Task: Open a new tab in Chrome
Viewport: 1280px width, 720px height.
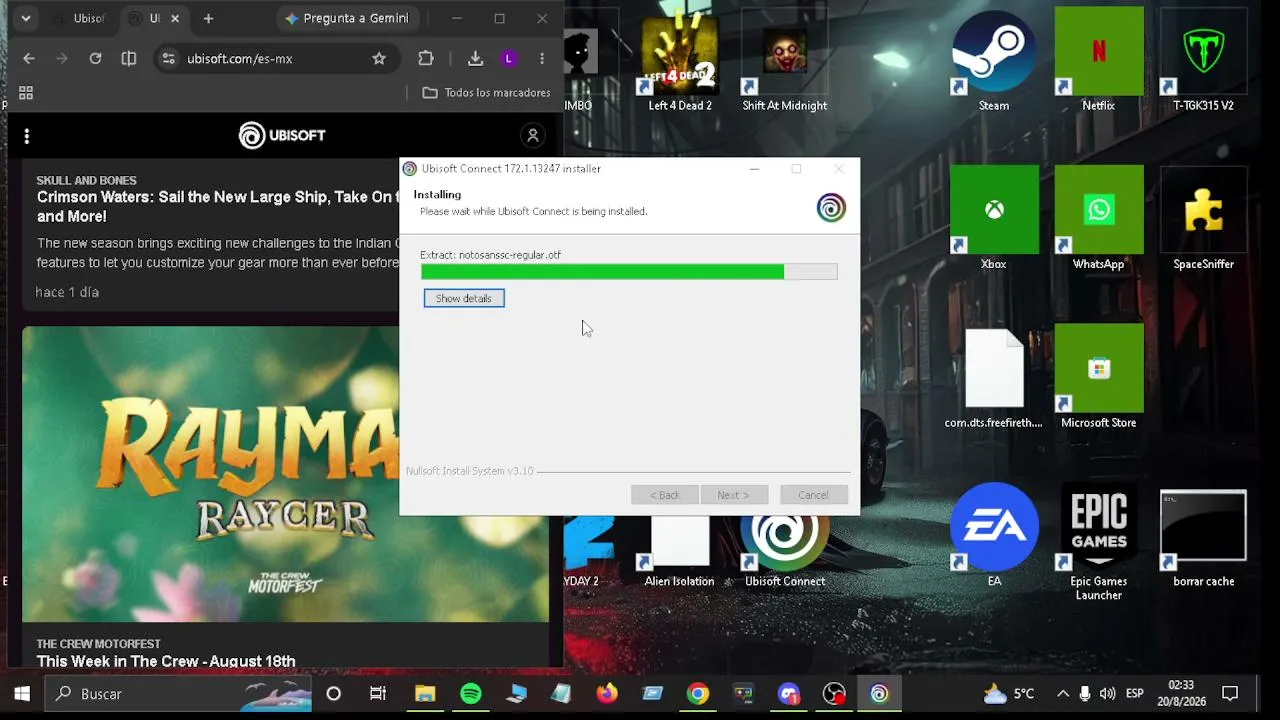Action: pyautogui.click(x=208, y=18)
